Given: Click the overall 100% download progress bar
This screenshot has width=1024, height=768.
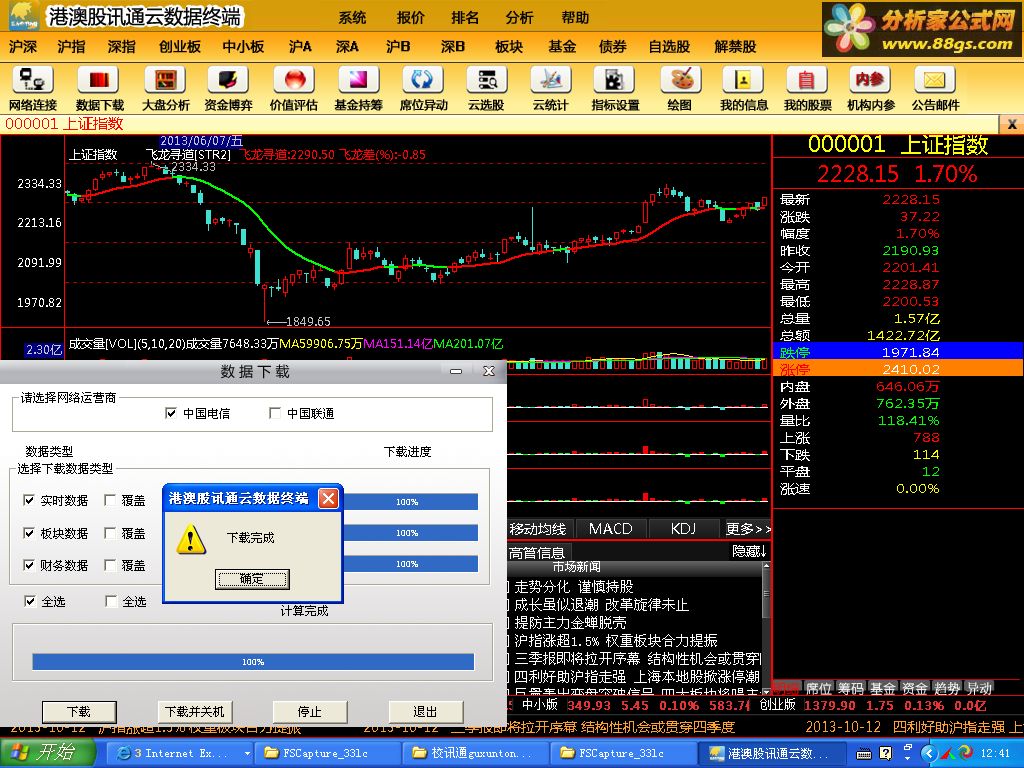Looking at the screenshot, I should click(253, 662).
